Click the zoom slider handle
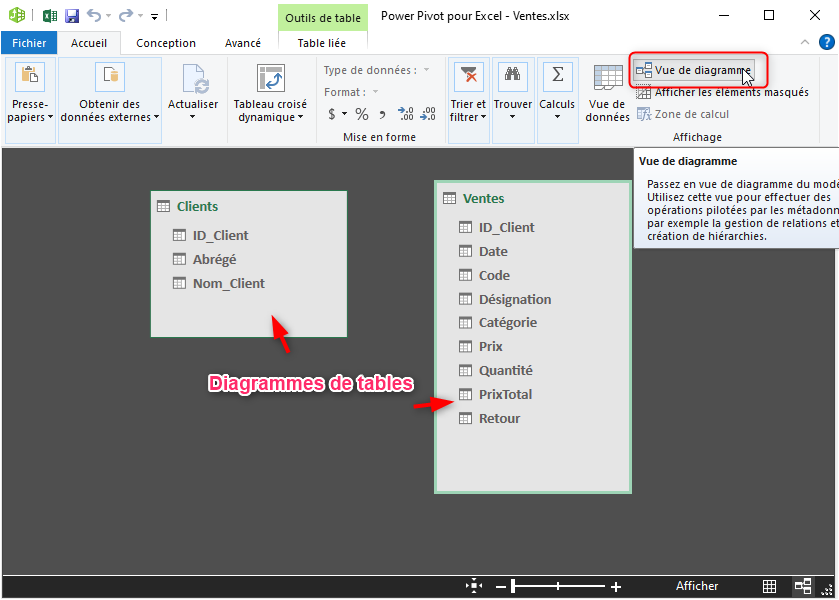The height and width of the screenshot is (600, 839). tap(514, 587)
